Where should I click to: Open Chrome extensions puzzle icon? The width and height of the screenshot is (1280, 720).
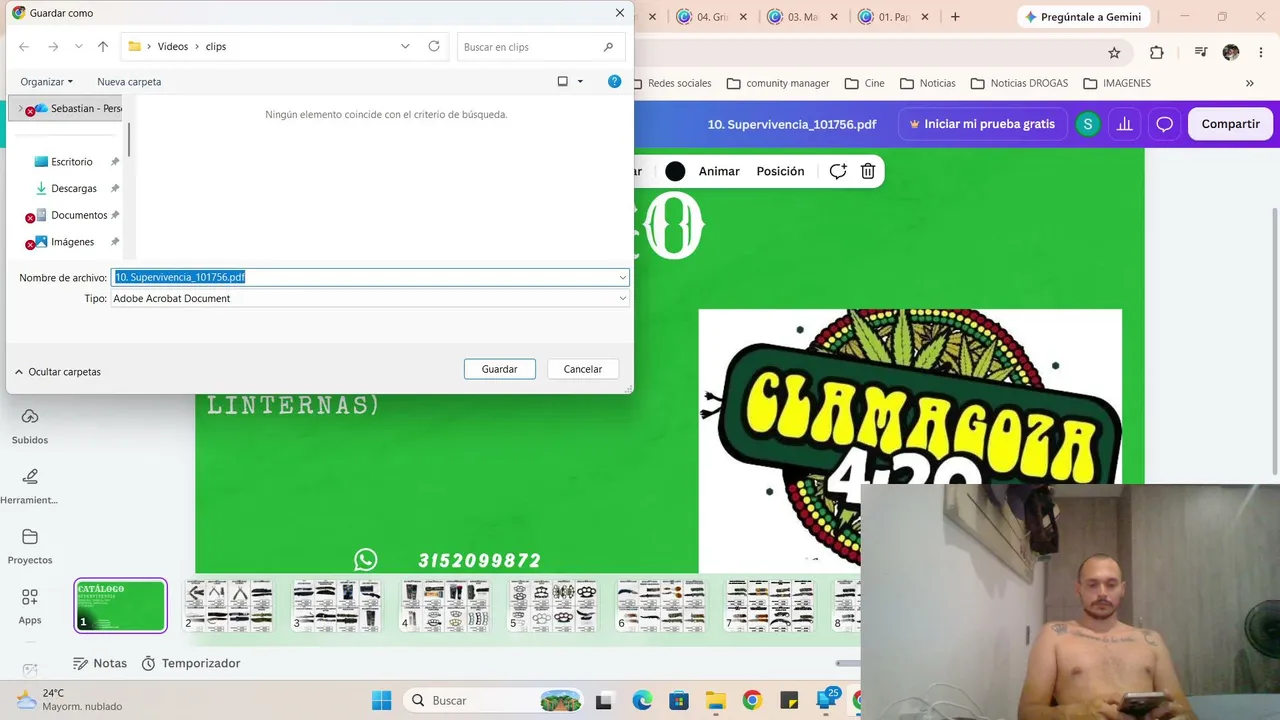pos(1157,53)
